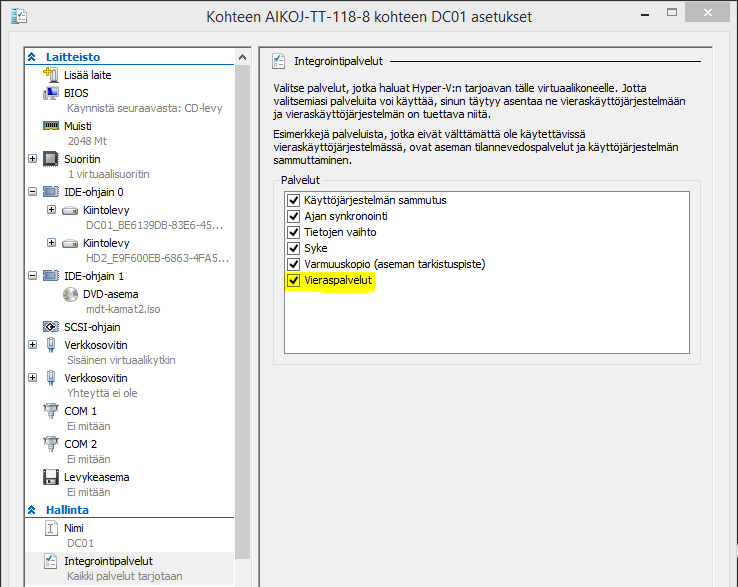Expand the Kiintolevy HD2 node
The image size is (738, 587).
click(52, 242)
